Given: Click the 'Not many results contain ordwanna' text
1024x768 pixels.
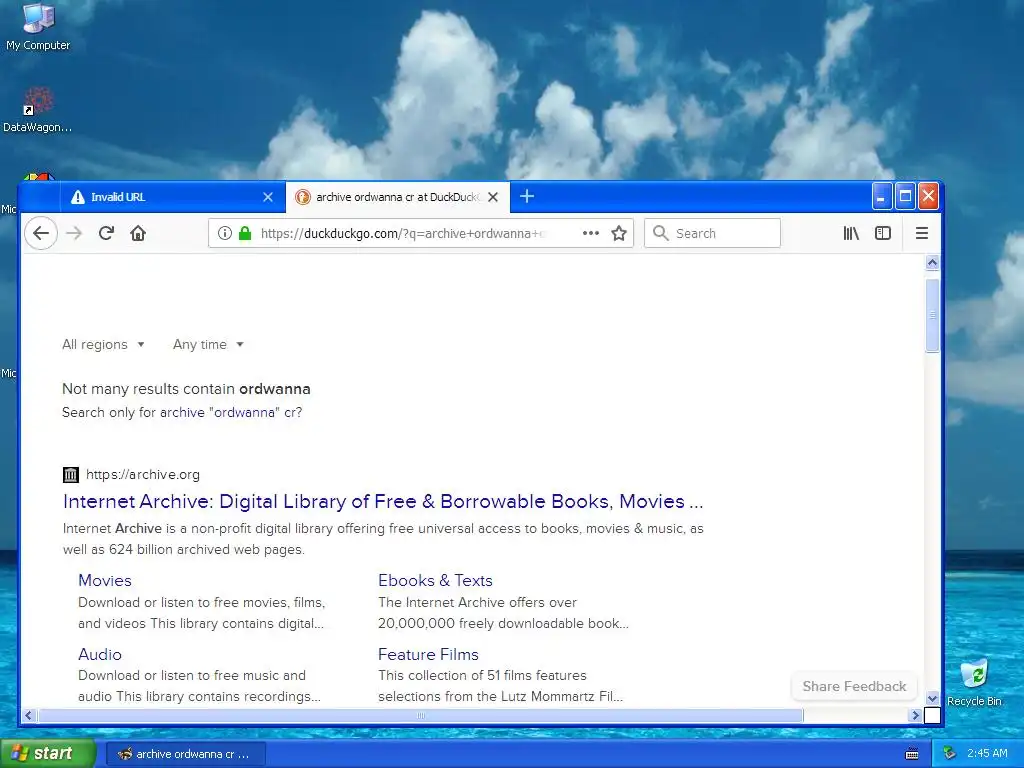Looking at the screenshot, I should pos(186,389).
